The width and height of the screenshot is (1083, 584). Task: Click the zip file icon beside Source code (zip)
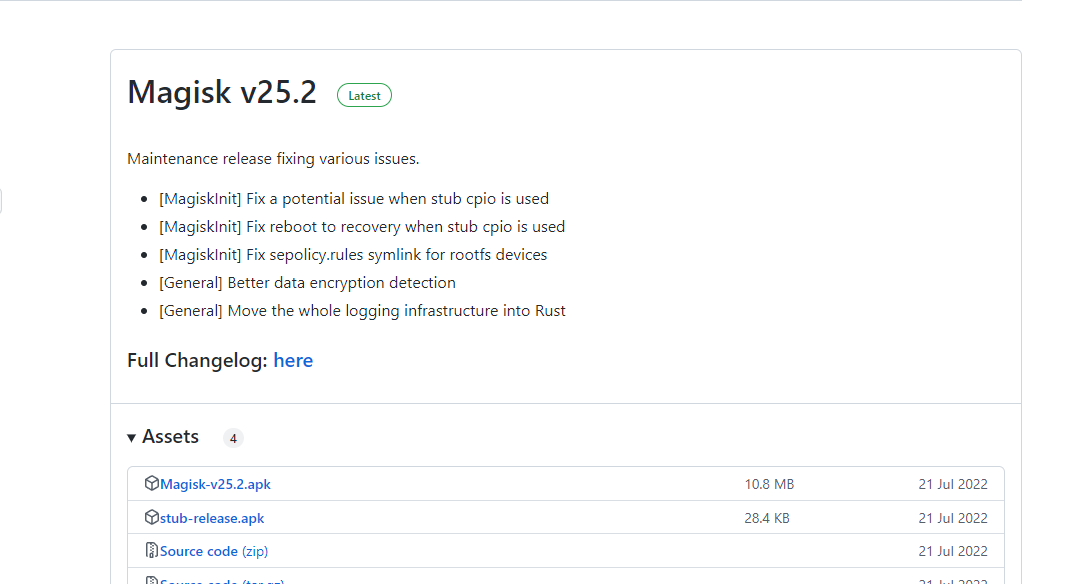point(151,550)
